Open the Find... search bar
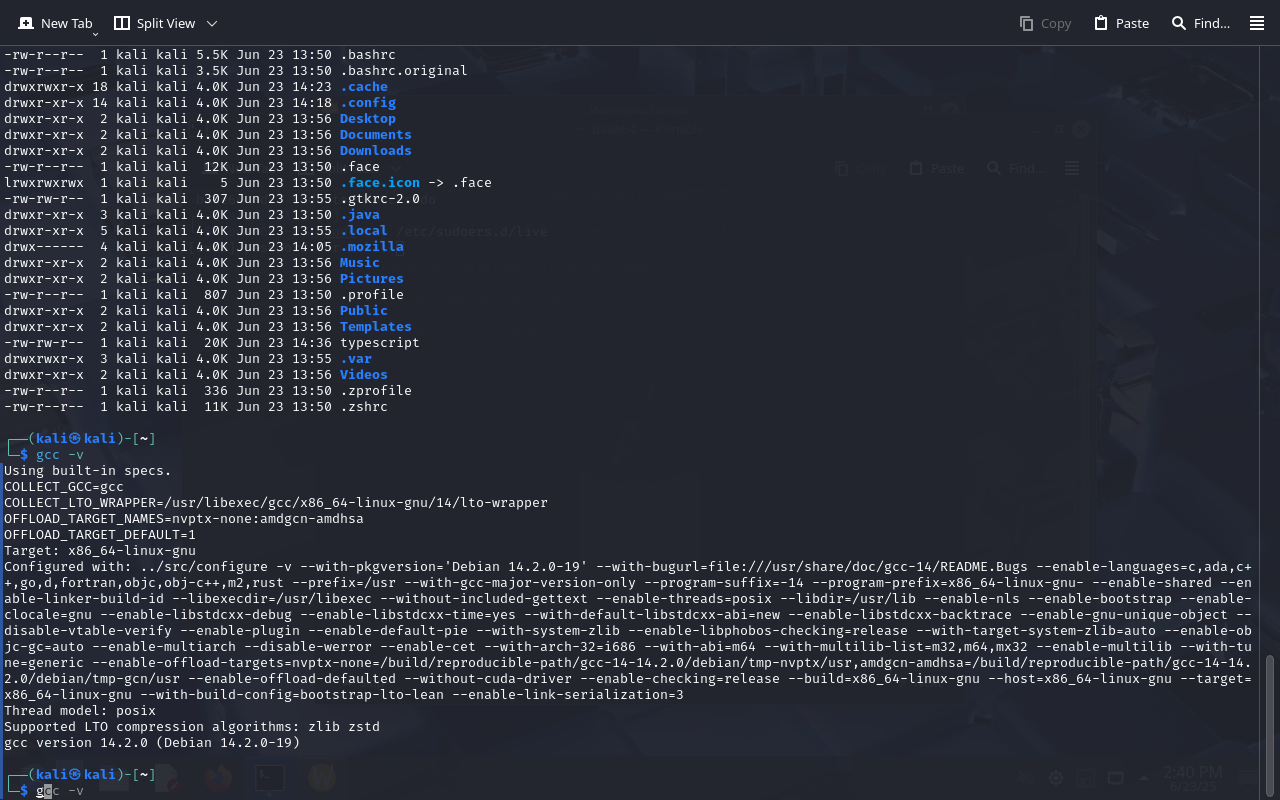This screenshot has width=1280, height=800. 1201,23
